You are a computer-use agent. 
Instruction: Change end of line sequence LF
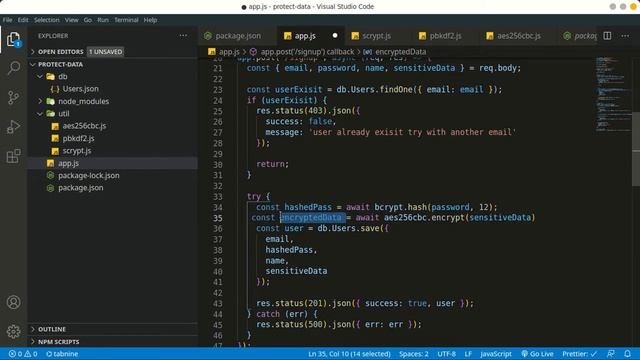point(468,354)
